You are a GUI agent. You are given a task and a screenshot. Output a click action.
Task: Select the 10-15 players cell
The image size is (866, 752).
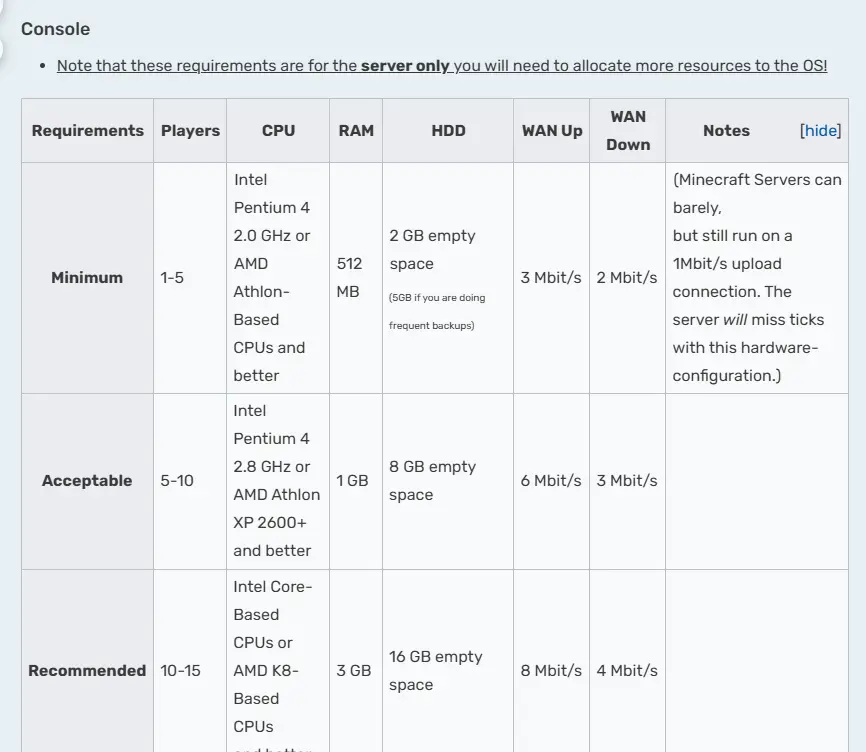tap(190, 670)
